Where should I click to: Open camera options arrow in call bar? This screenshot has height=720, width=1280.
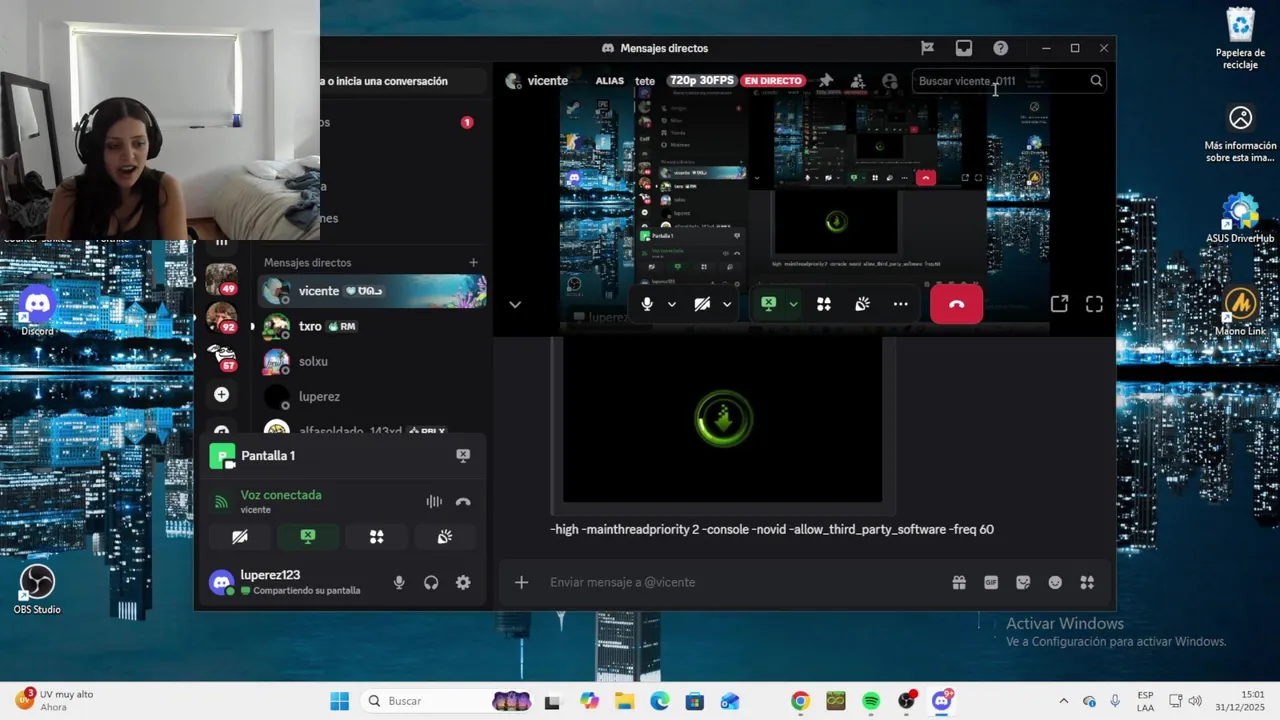(x=727, y=304)
